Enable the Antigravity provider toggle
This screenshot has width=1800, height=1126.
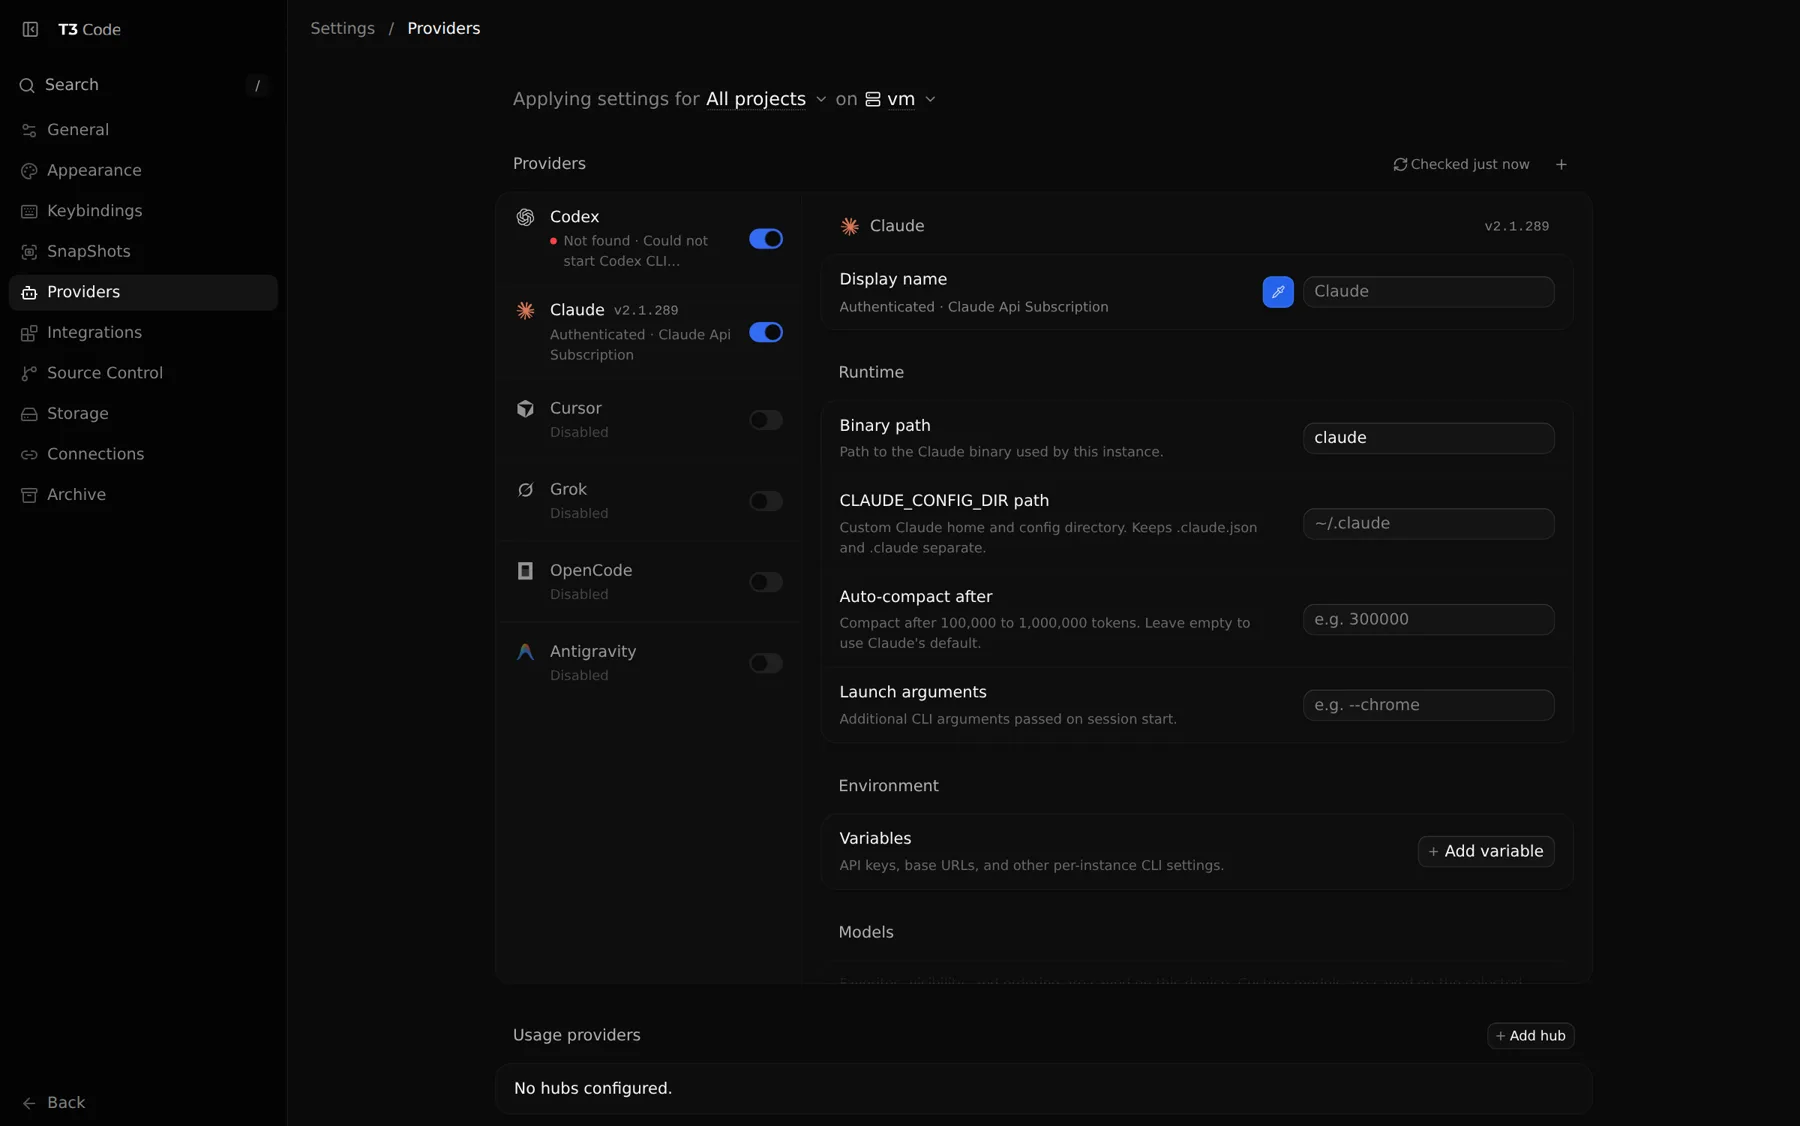766,663
